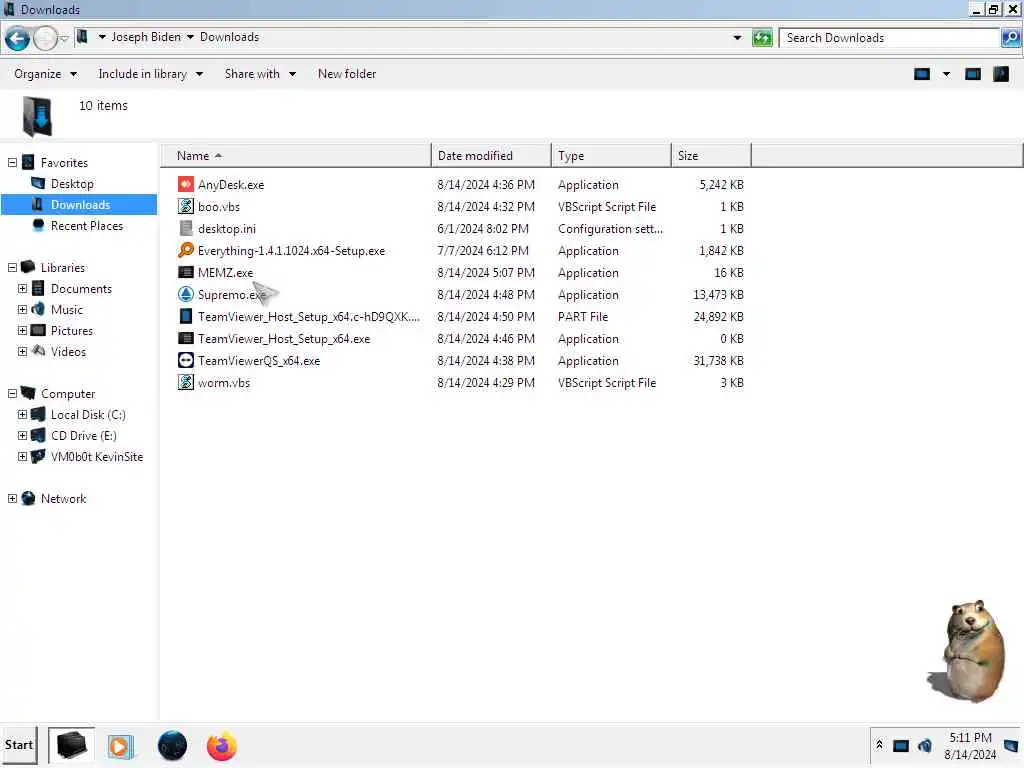This screenshot has width=1024, height=768.
Task: Open the recent locations dropdown beside Forward
Action: coord(64,39)
